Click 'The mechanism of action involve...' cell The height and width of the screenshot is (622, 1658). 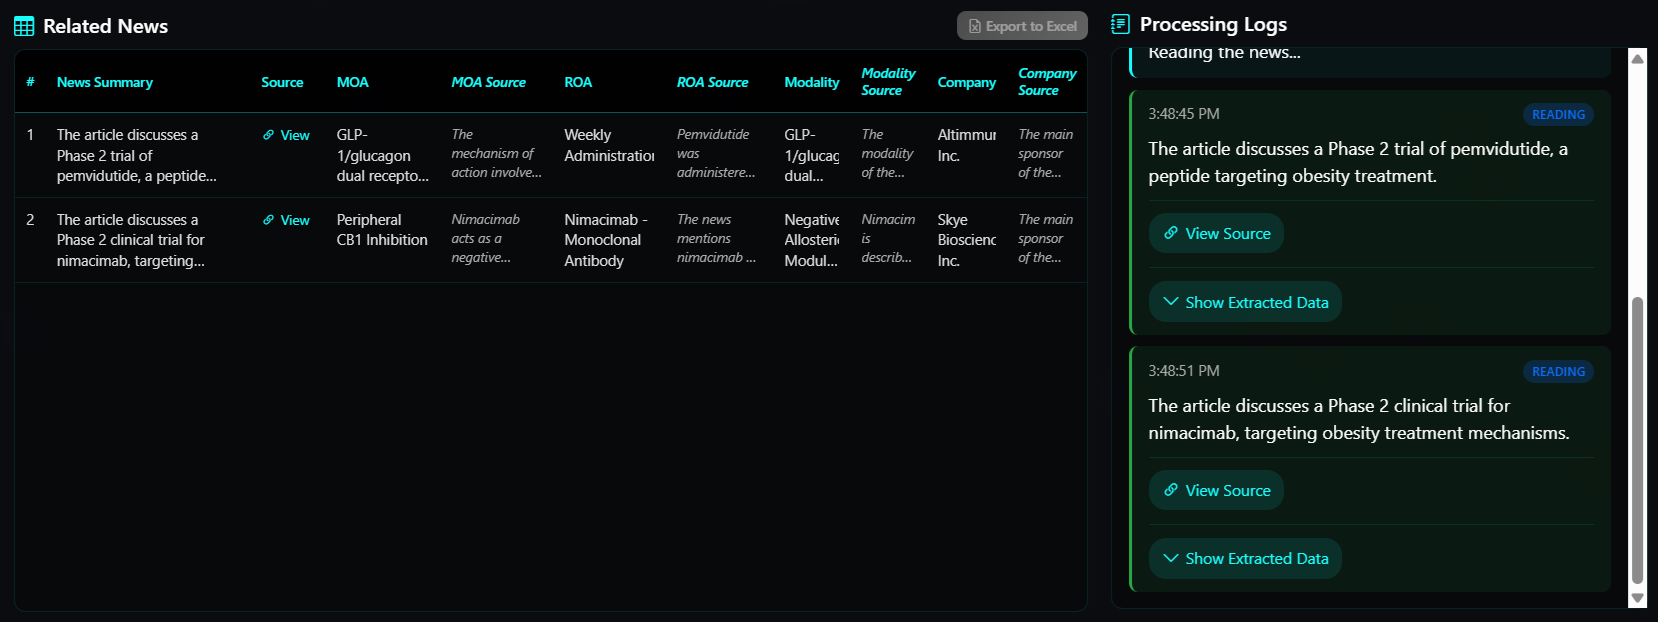pyautogui.click(x=496, y=153)
